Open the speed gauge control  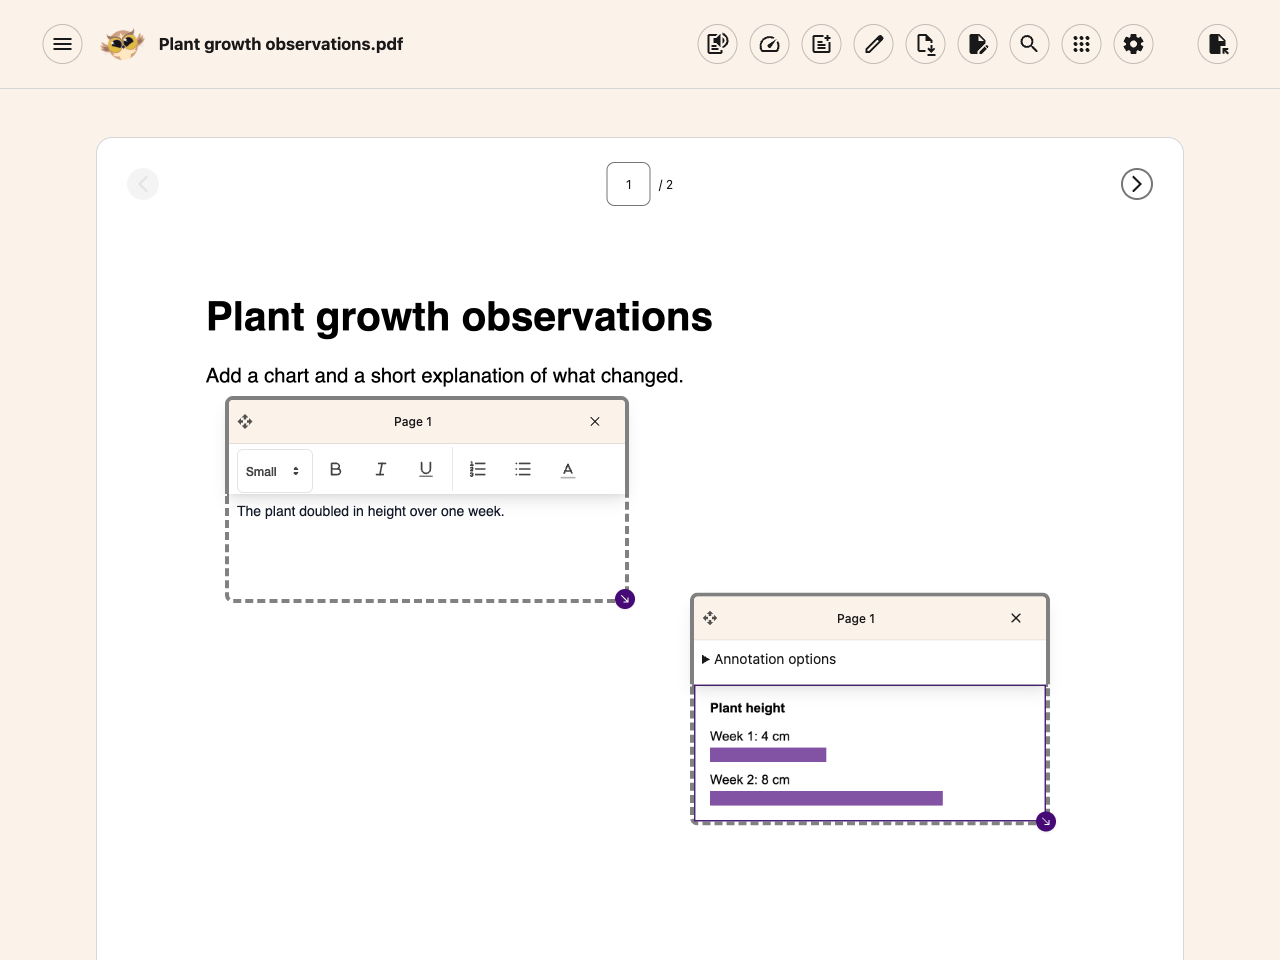click(769, 44)
